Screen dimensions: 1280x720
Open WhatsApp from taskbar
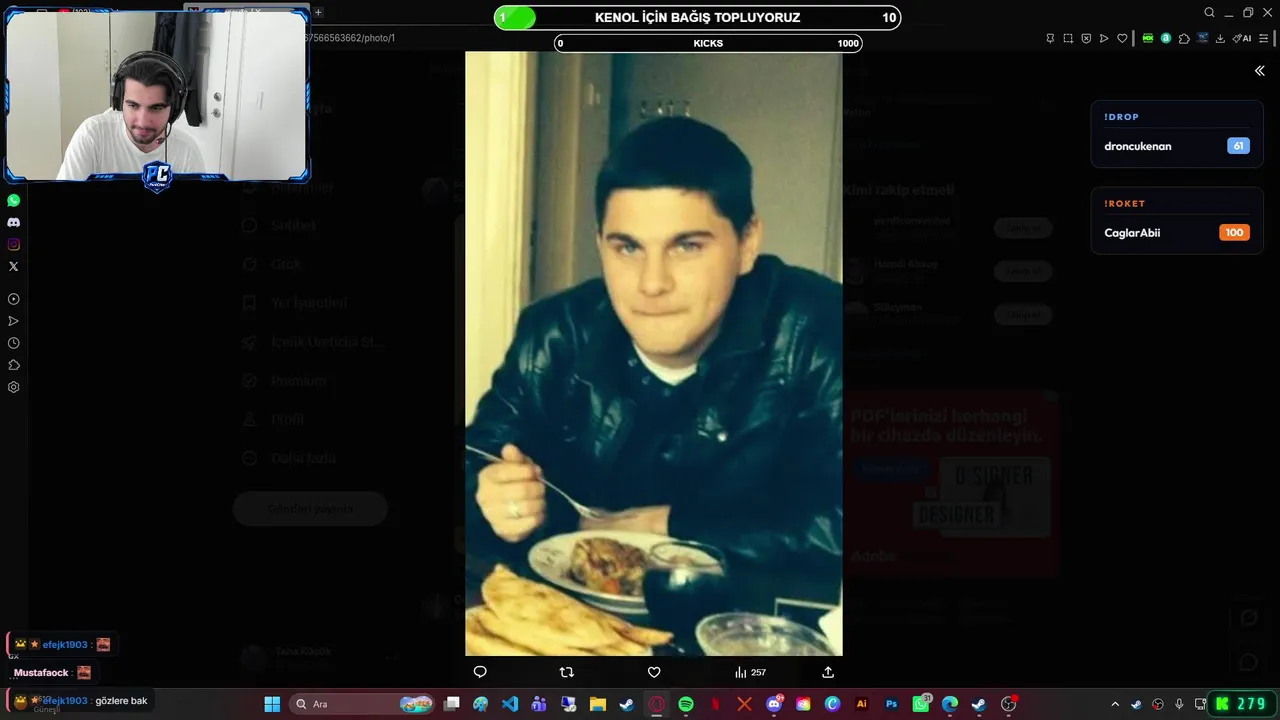click(921, 704)
